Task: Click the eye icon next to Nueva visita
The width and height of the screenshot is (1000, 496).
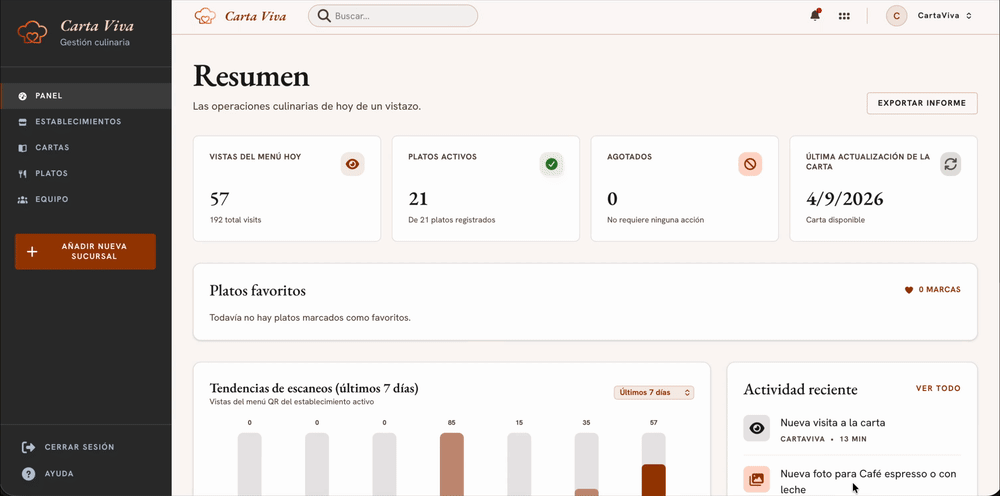Action: (756, 428)
